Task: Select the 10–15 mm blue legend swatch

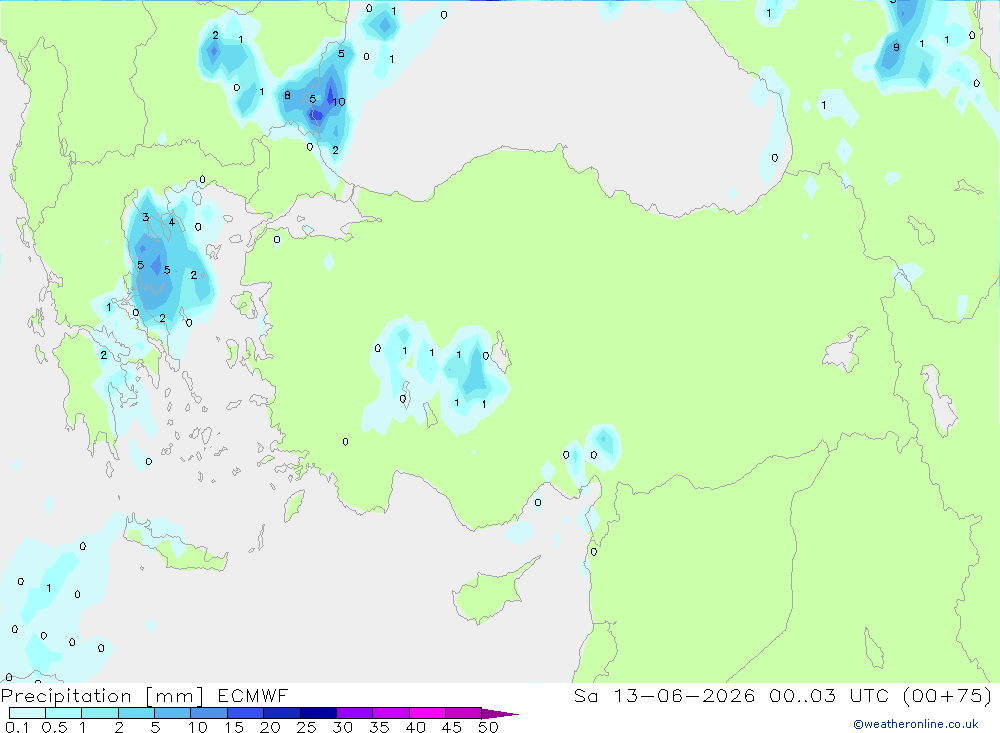Action: click(x=209, y=713)
